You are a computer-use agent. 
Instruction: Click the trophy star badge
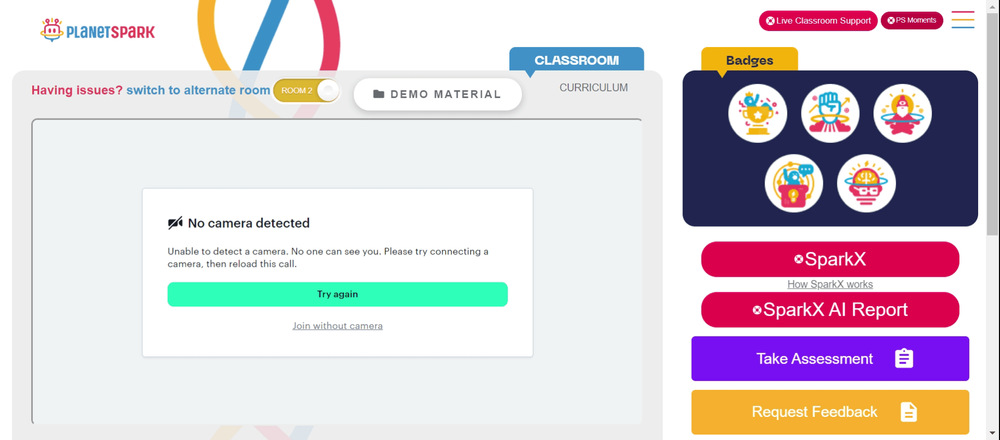click(x=757, y=114)
